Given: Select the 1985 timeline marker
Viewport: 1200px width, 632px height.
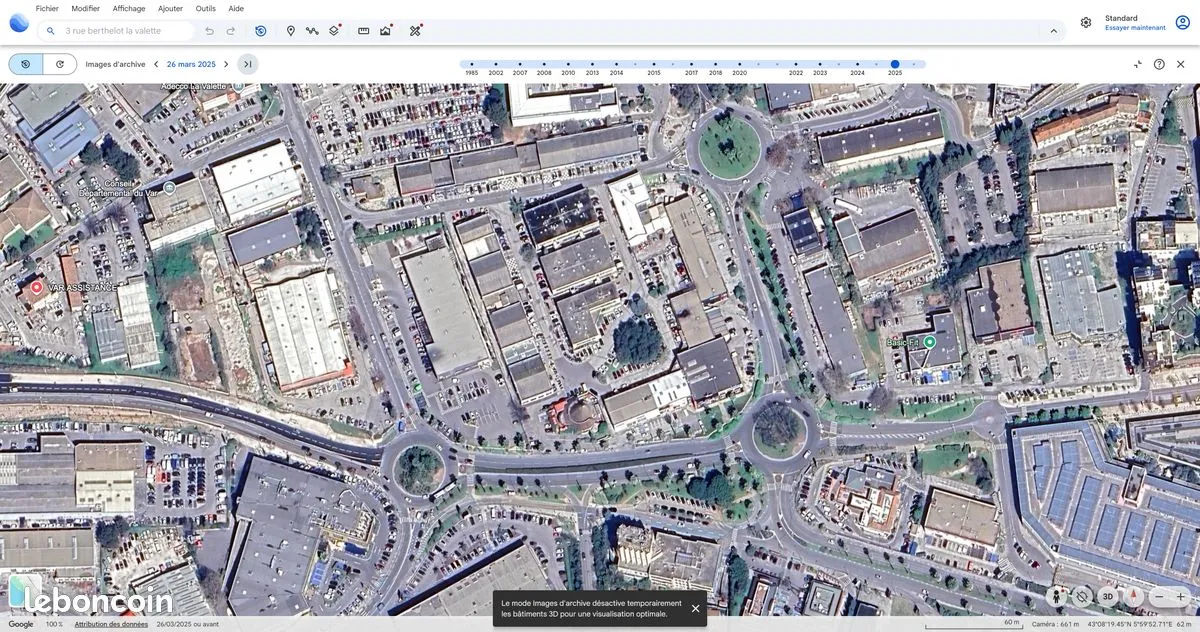Looking at the screenshot, I should (x=472, y=64).
